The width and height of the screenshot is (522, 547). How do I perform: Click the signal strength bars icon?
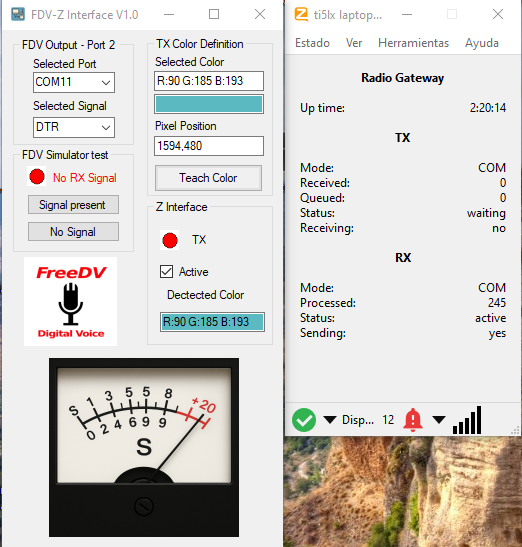click(467, 420)
